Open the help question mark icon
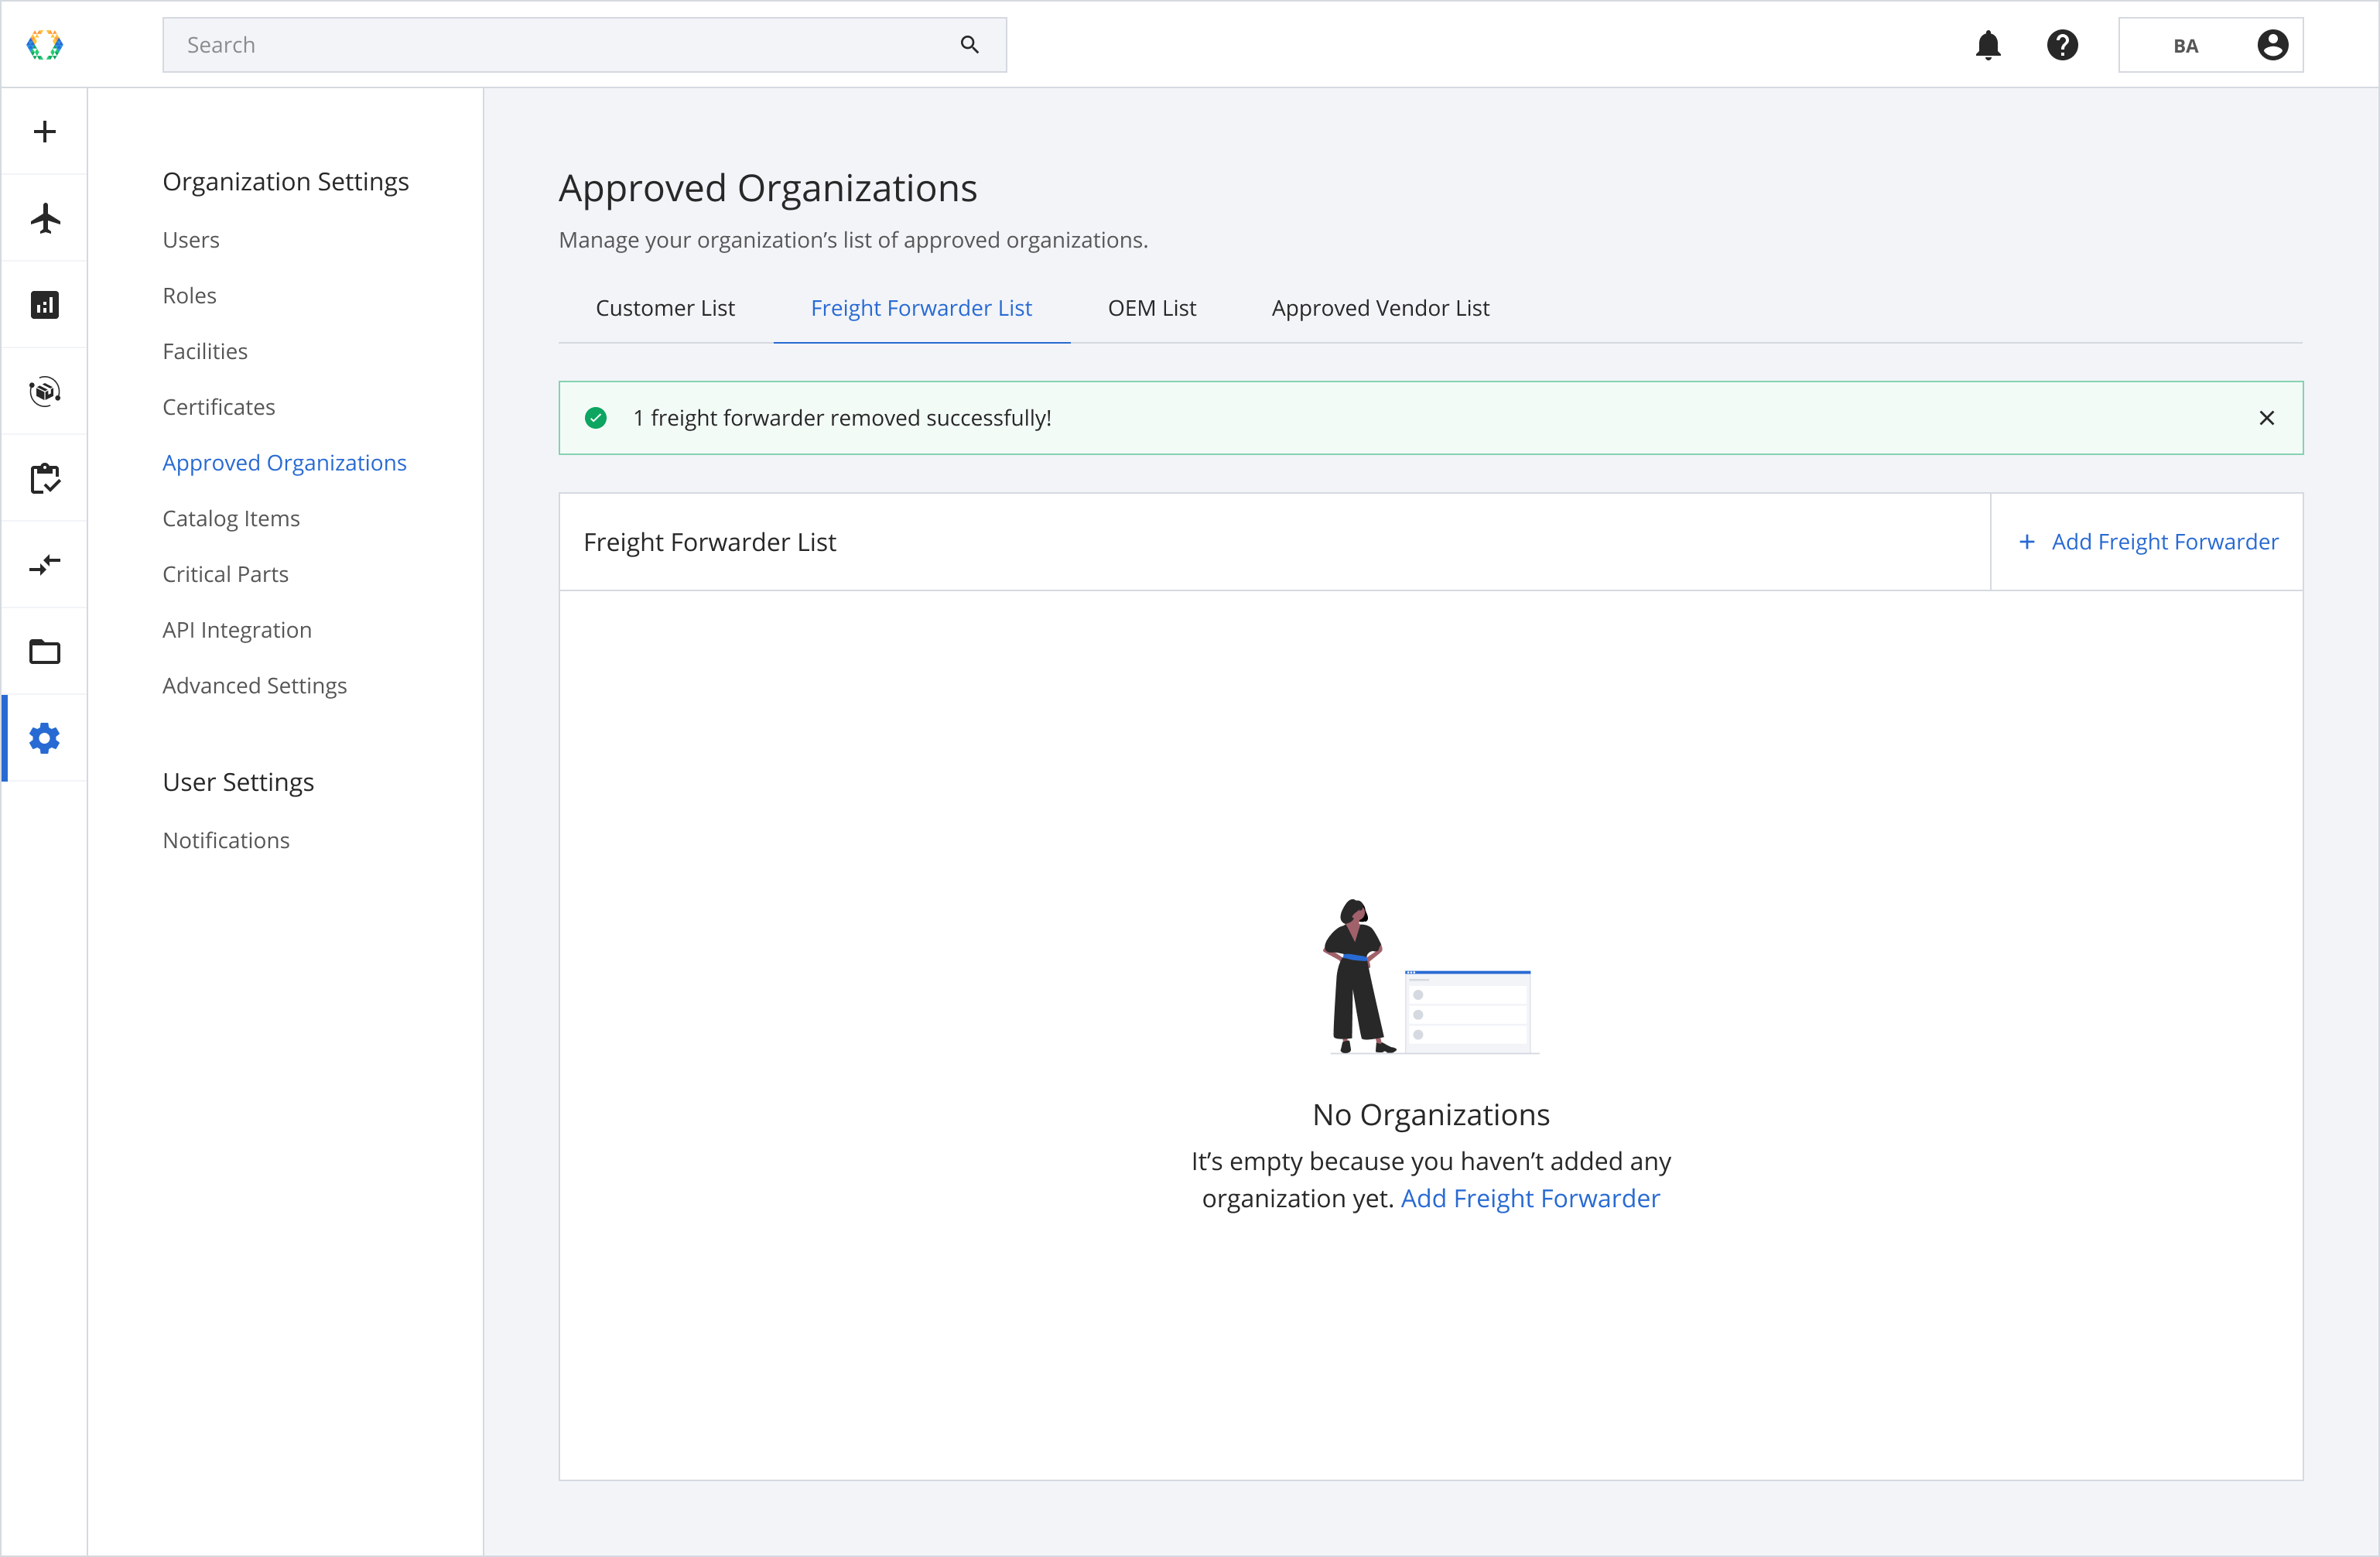This screenshot has height=1557, width=2380. [x=2062, y=45]
